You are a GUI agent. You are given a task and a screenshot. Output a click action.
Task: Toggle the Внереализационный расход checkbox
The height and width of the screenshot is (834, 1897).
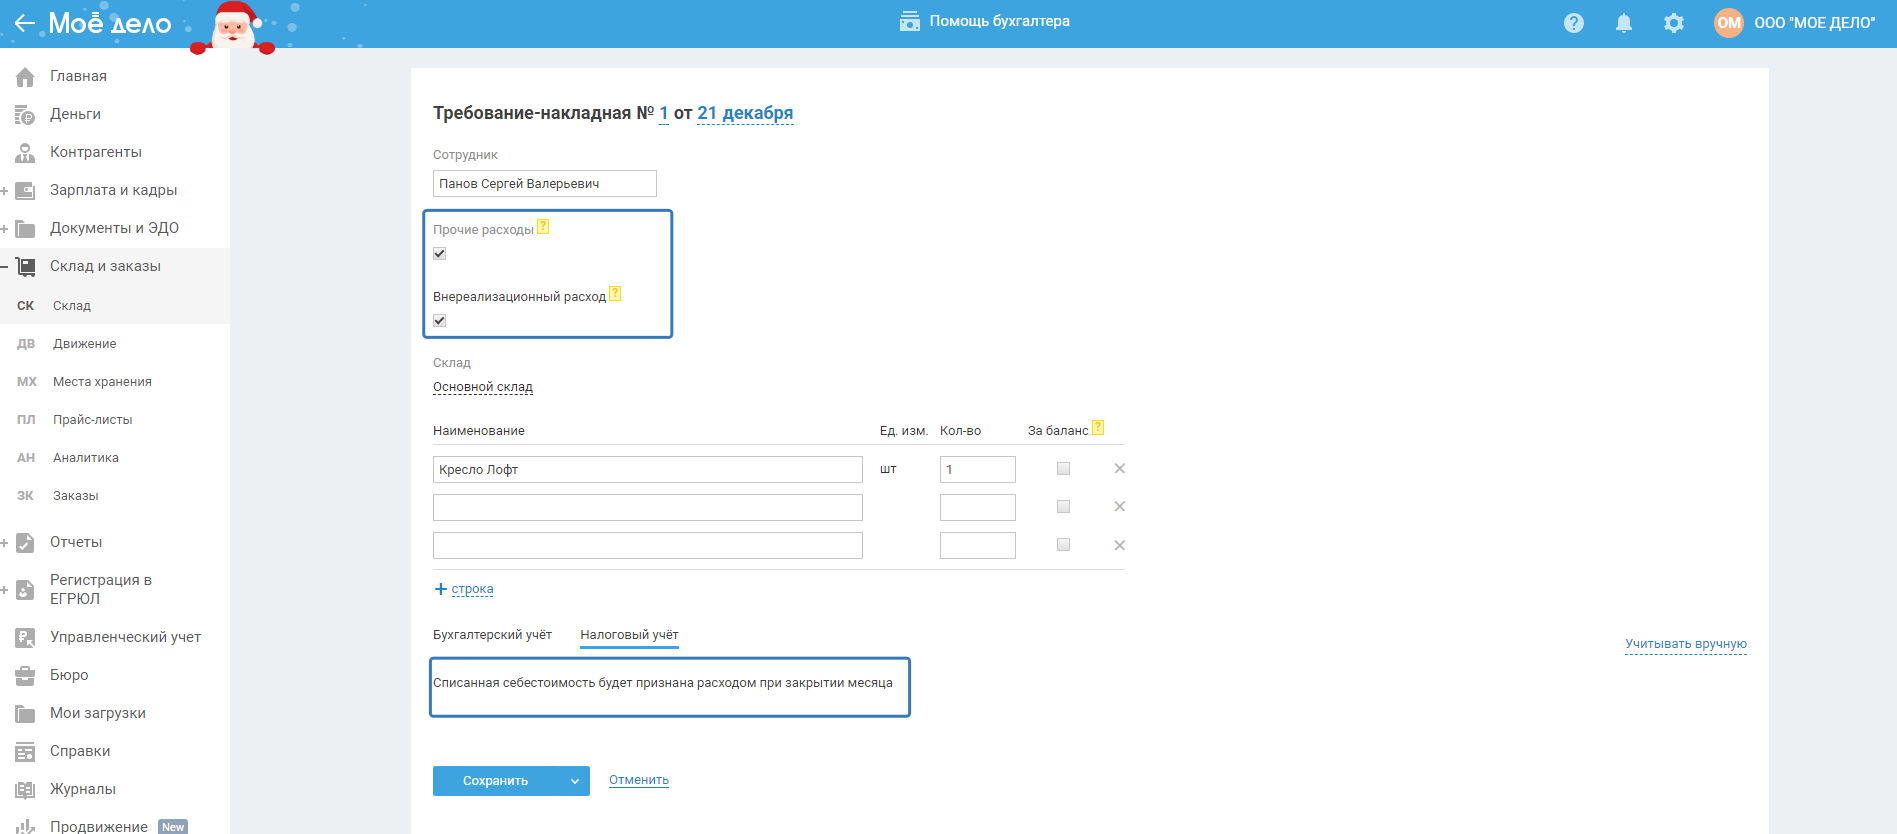[440, 321]
